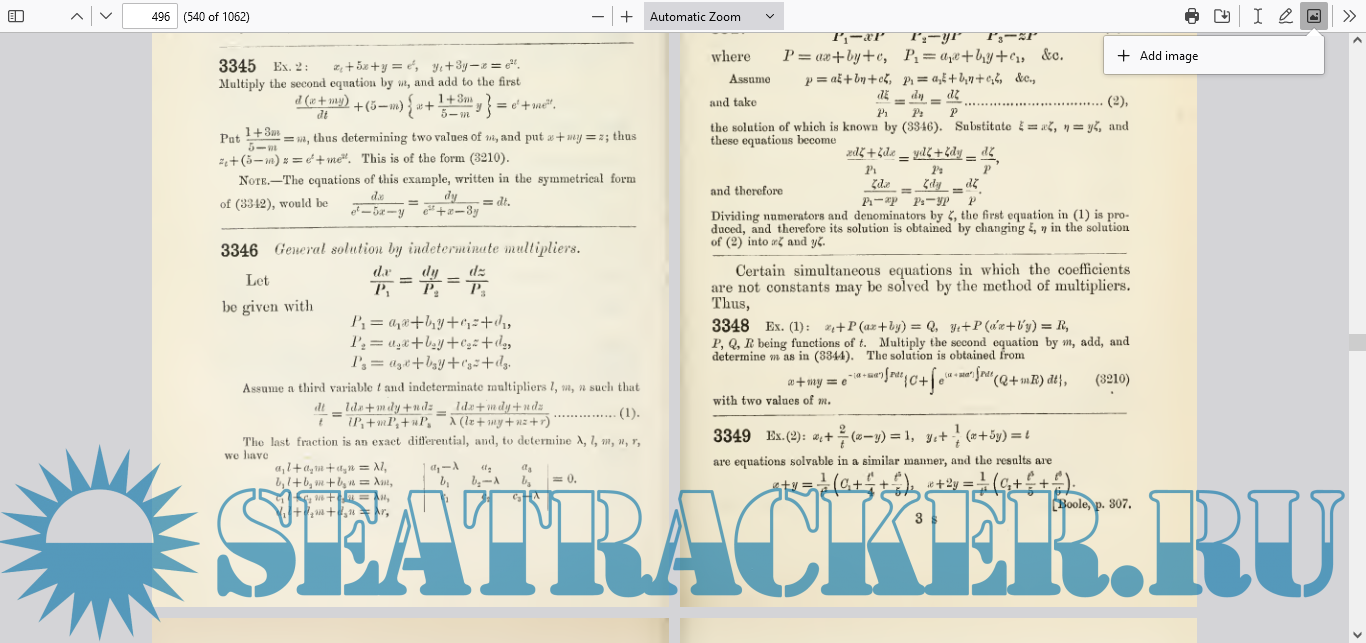This screenshot has width=1366, height=643.
Task: Select the text annotation tool
Action: click(1257, 16)
